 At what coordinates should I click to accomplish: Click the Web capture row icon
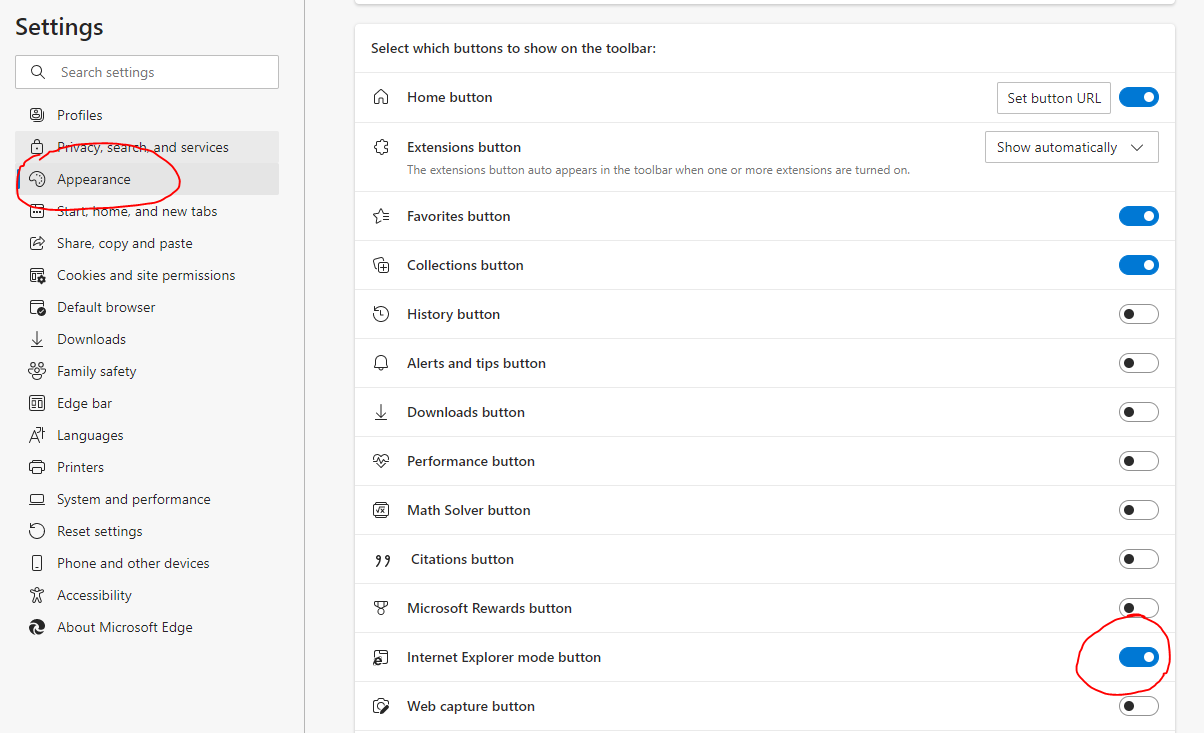(x=380, y=706)
